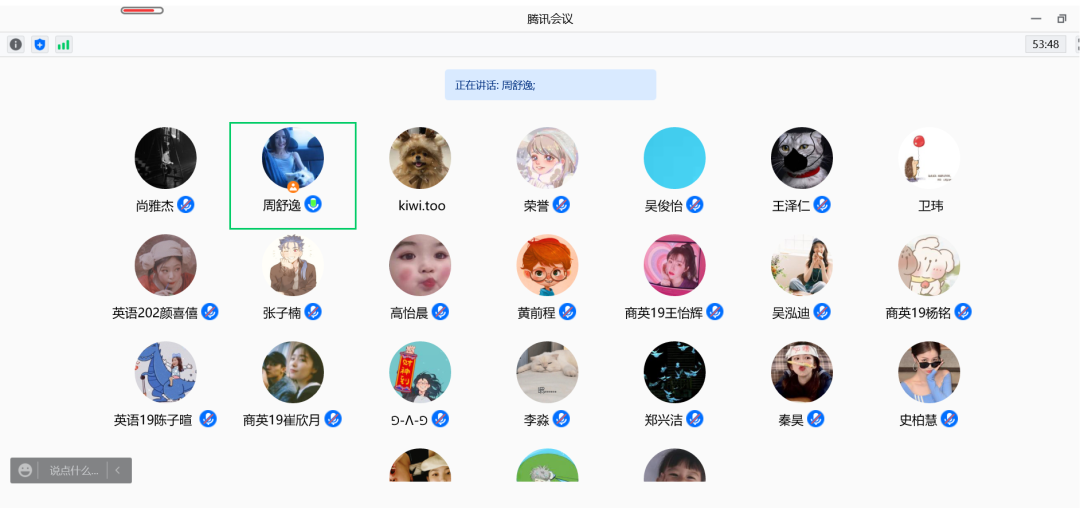Click participant name 商英19王怡辉
The height and width of the screenshot is (508, 1080).
tap(663, 313)
